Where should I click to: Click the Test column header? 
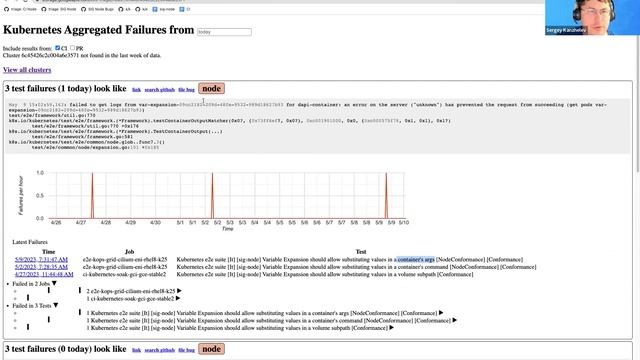361,252
